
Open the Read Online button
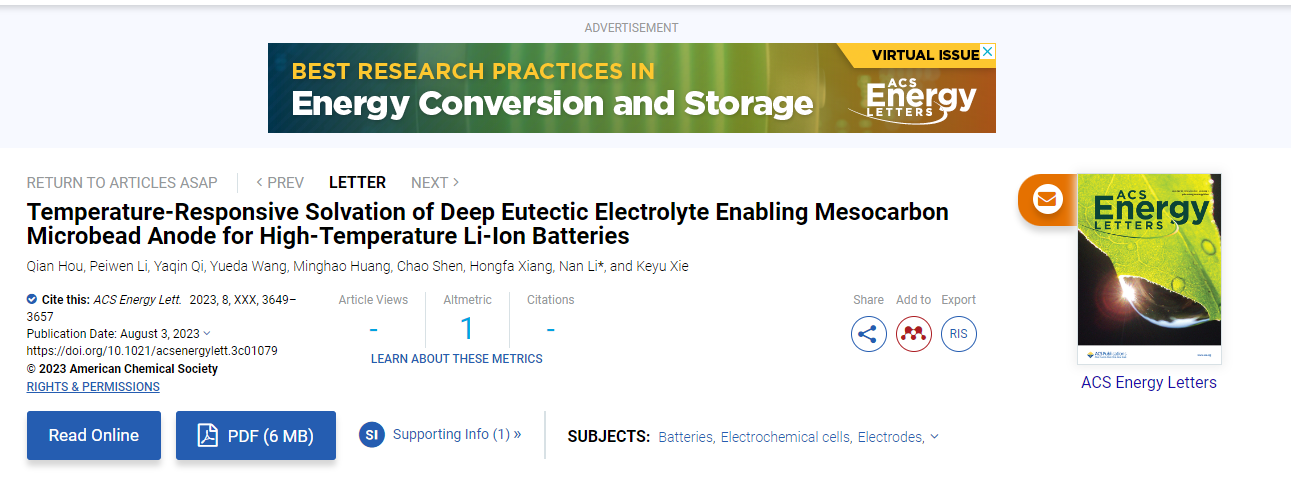pos(94,436)
